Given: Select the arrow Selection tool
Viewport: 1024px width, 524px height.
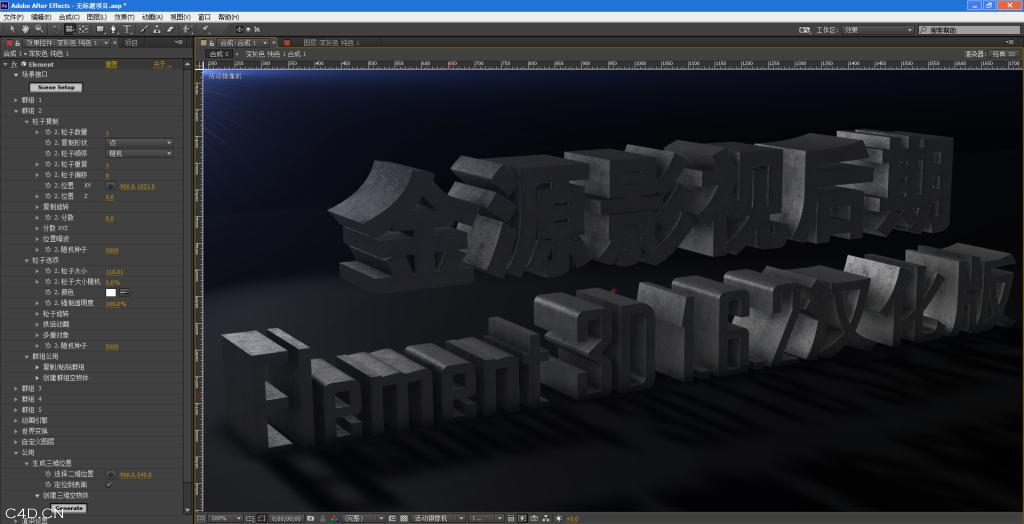Looking at the screenshot, I should (x=12, y=29).
